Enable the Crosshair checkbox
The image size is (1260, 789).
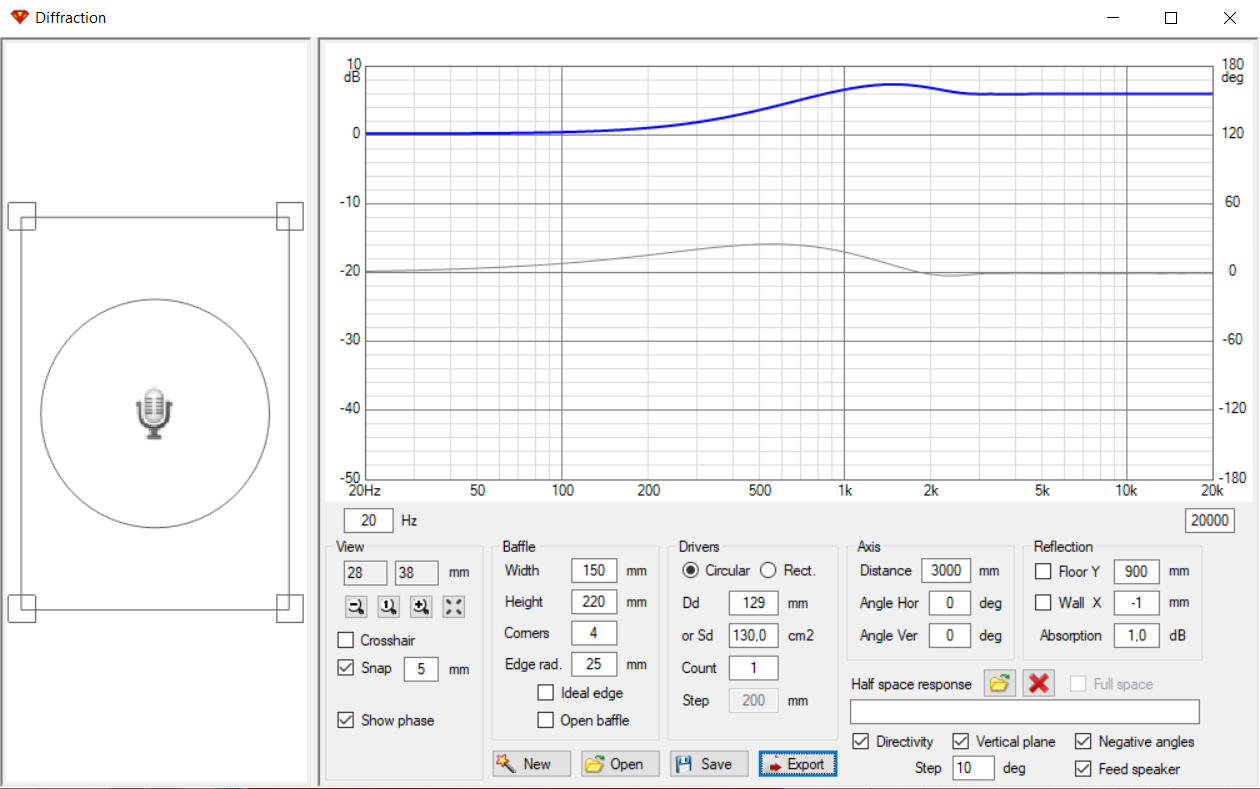[346, 640]
